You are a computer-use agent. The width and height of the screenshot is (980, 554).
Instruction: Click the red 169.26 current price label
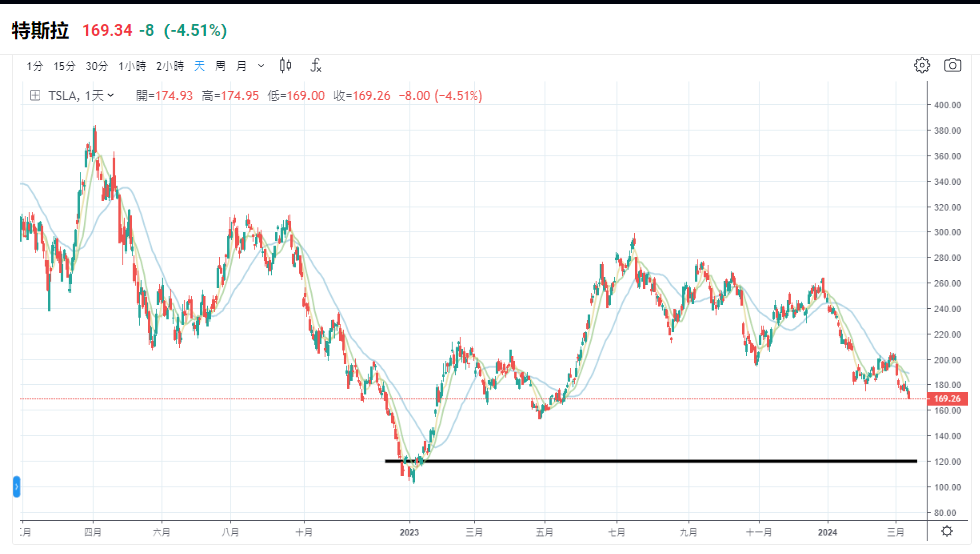click(948, 398)
